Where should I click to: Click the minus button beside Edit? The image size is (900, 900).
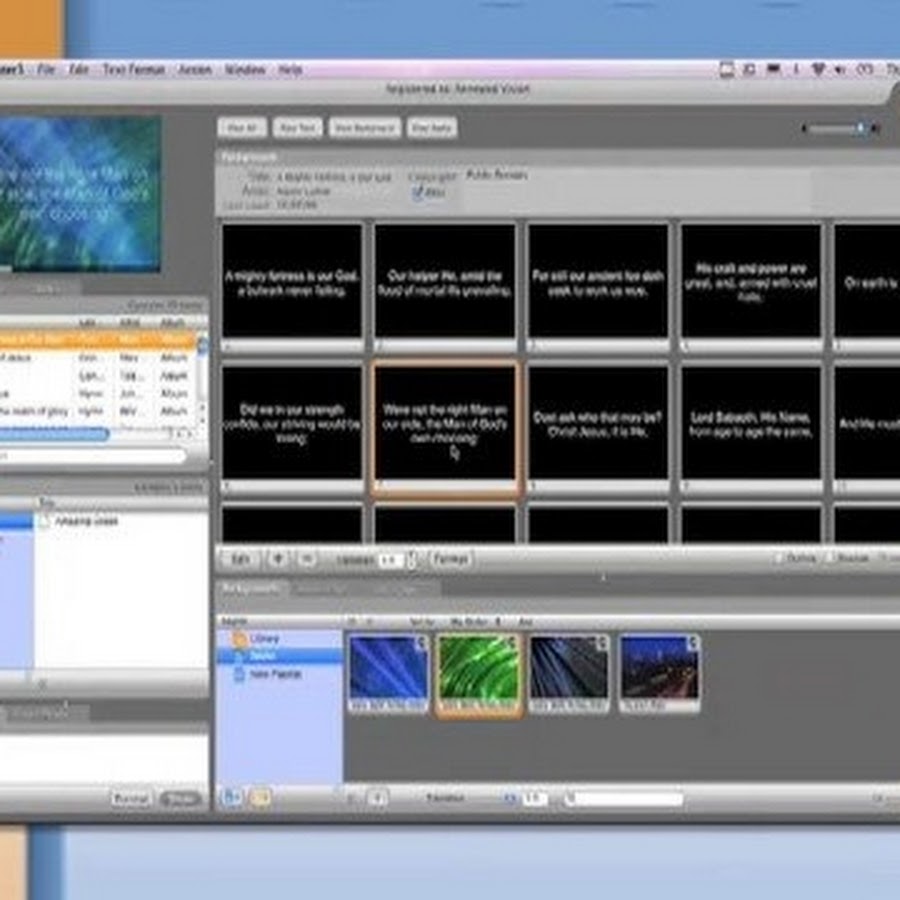[x=307, y=560]
